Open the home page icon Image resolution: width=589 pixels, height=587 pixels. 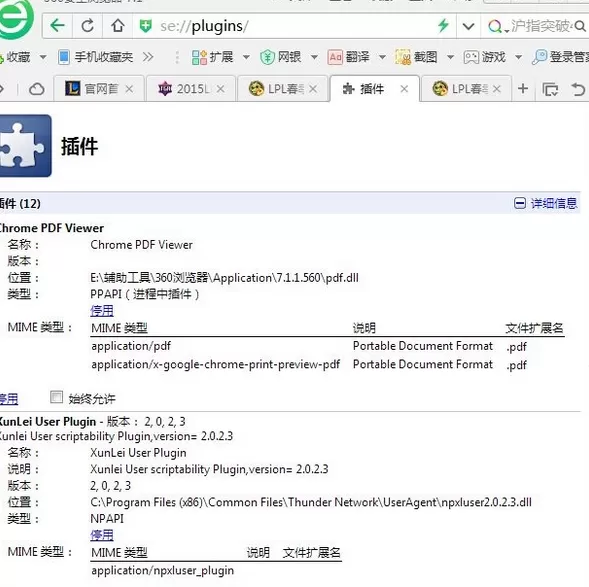[x=118, y=26]
